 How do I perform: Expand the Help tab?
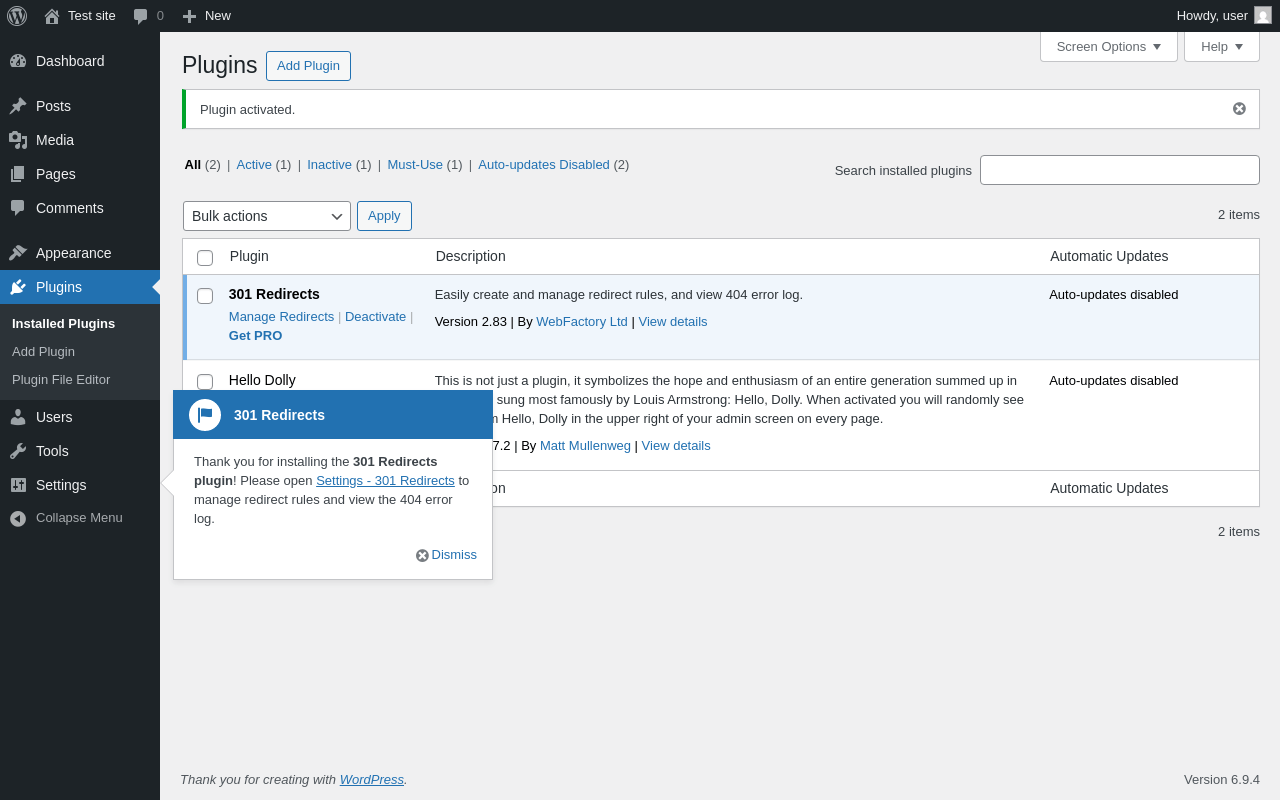(x=1222, y=46)
